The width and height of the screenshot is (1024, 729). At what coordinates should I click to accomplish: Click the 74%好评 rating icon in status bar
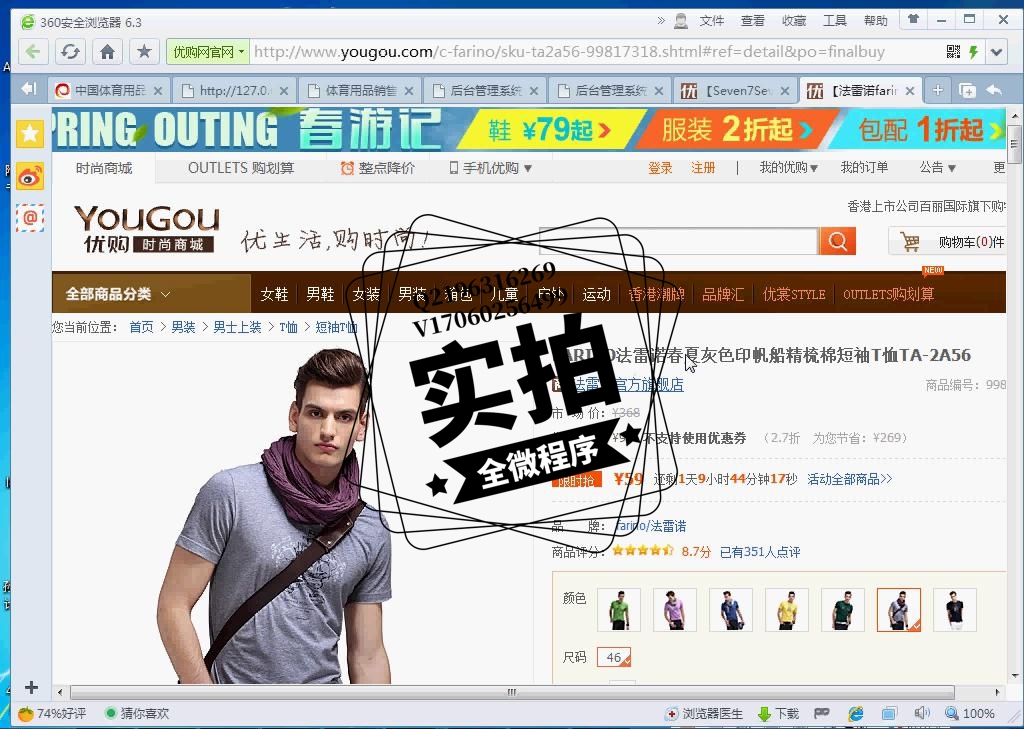[54, 713]
